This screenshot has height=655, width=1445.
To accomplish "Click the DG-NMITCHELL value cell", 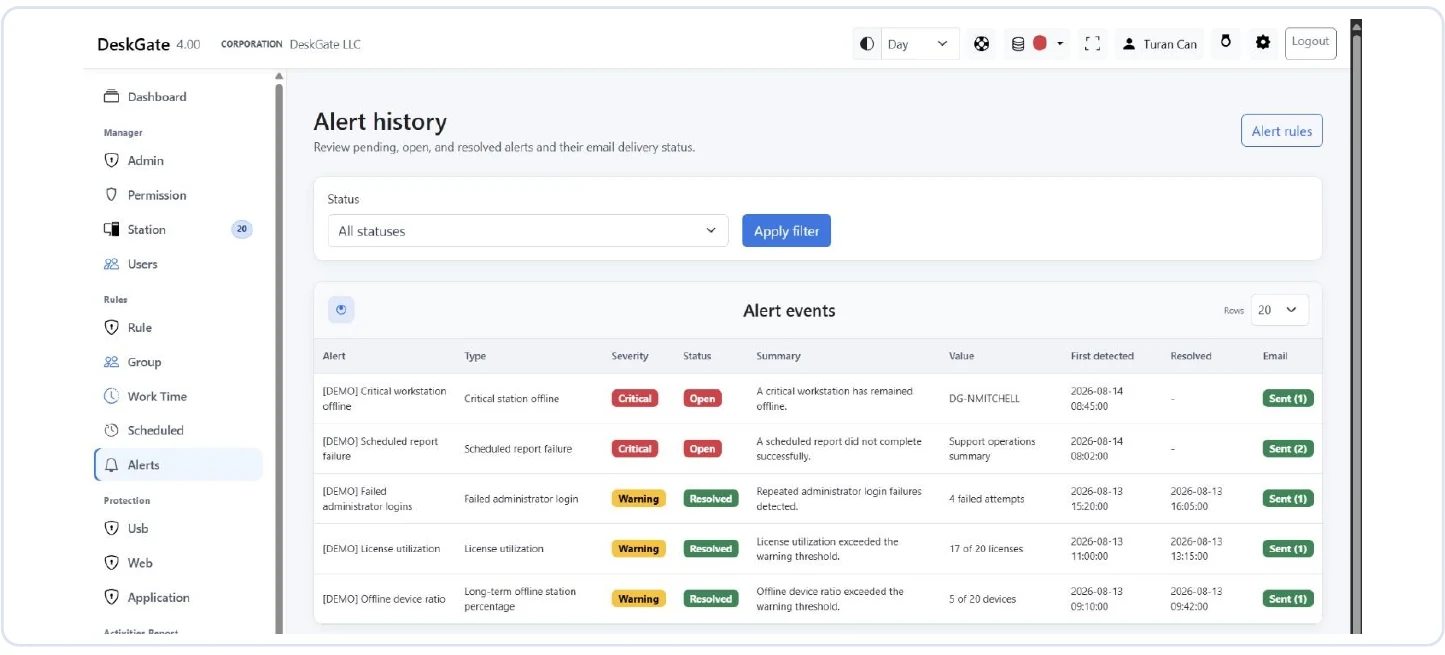I will pos(984,398).
